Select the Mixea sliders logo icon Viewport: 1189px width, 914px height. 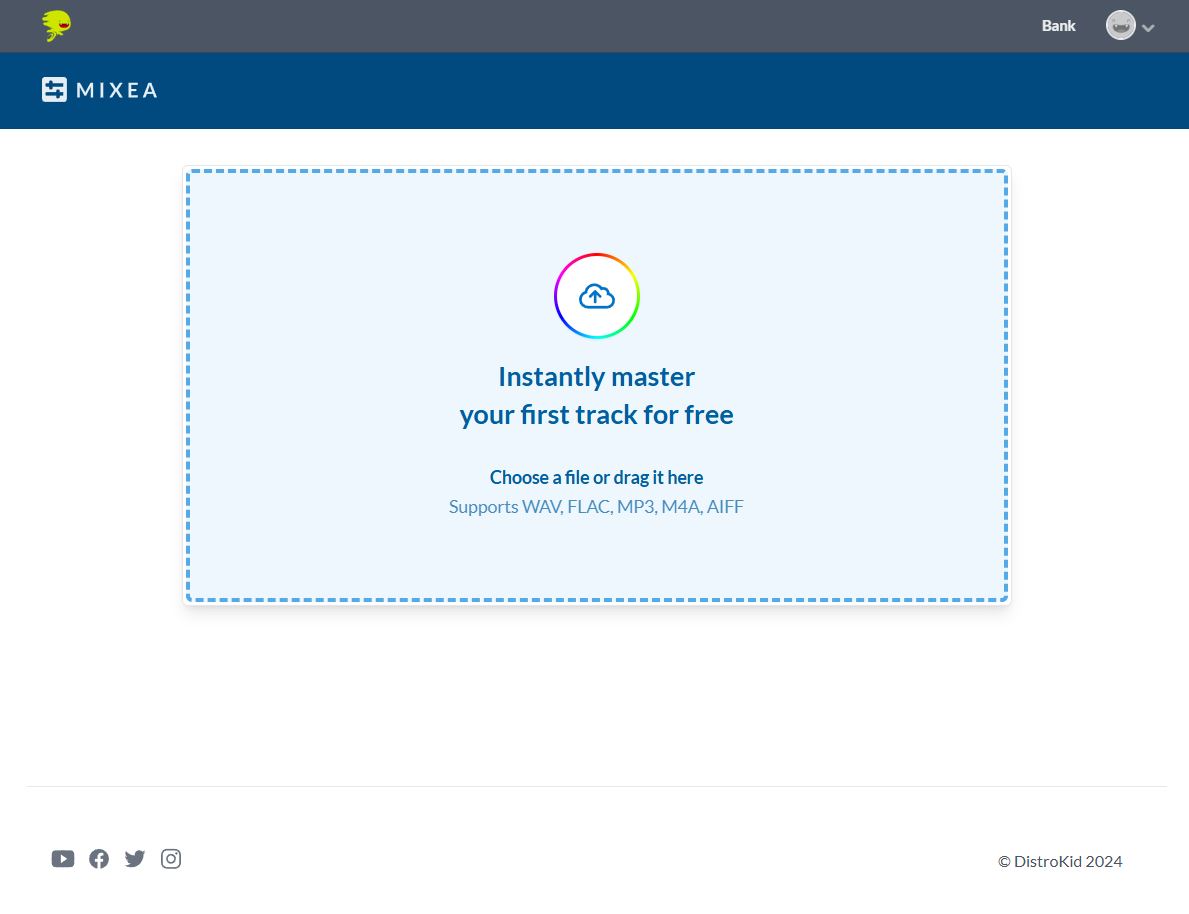click(x=54, y=89)
